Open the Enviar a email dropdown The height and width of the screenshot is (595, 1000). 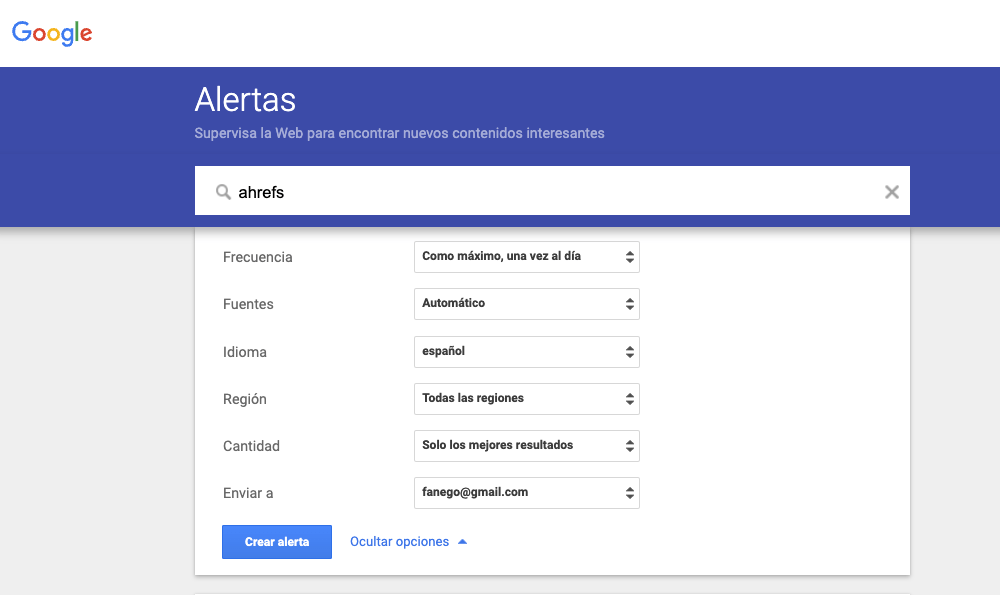click(527, 493)
